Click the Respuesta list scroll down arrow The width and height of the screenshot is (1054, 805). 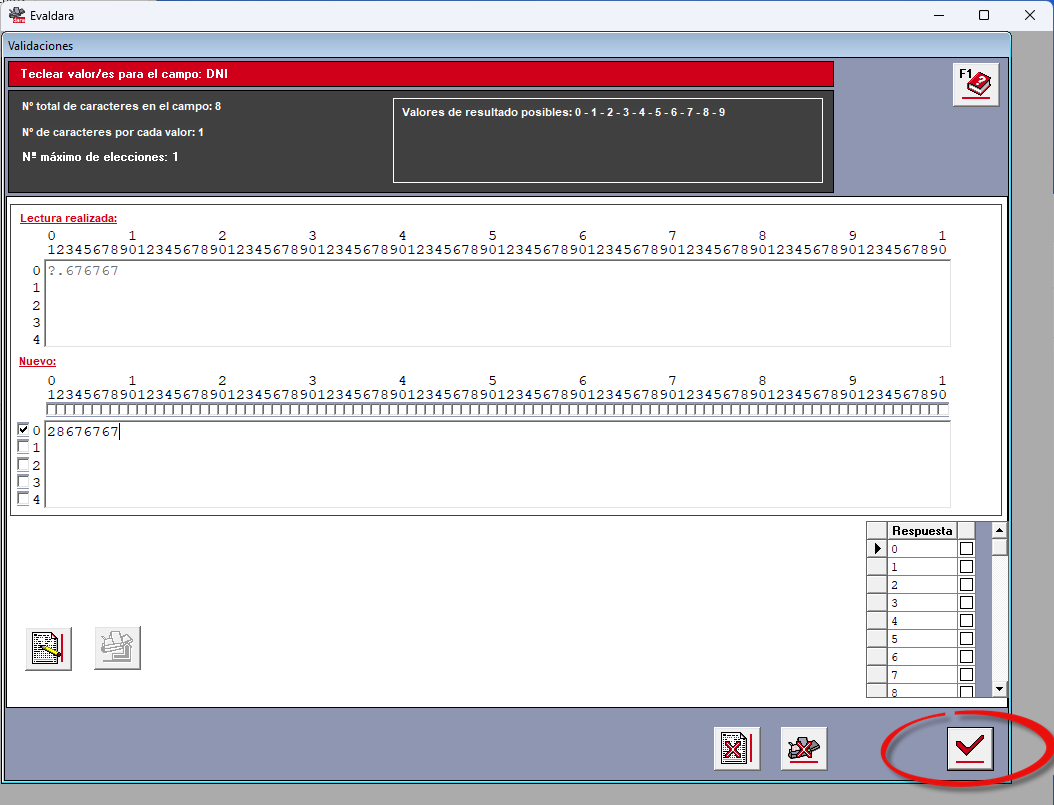(999, 689)
